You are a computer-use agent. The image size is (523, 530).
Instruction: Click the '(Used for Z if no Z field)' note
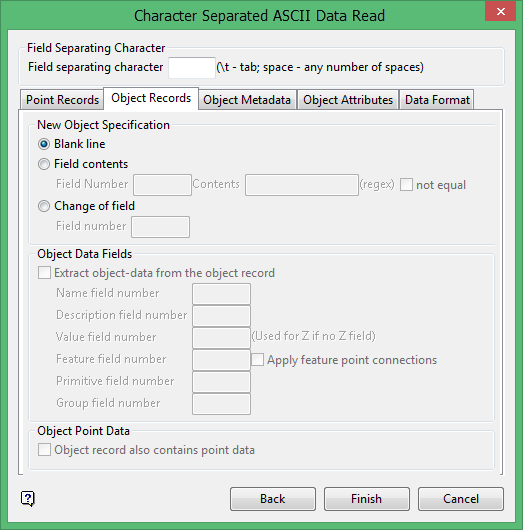(313, 336)
